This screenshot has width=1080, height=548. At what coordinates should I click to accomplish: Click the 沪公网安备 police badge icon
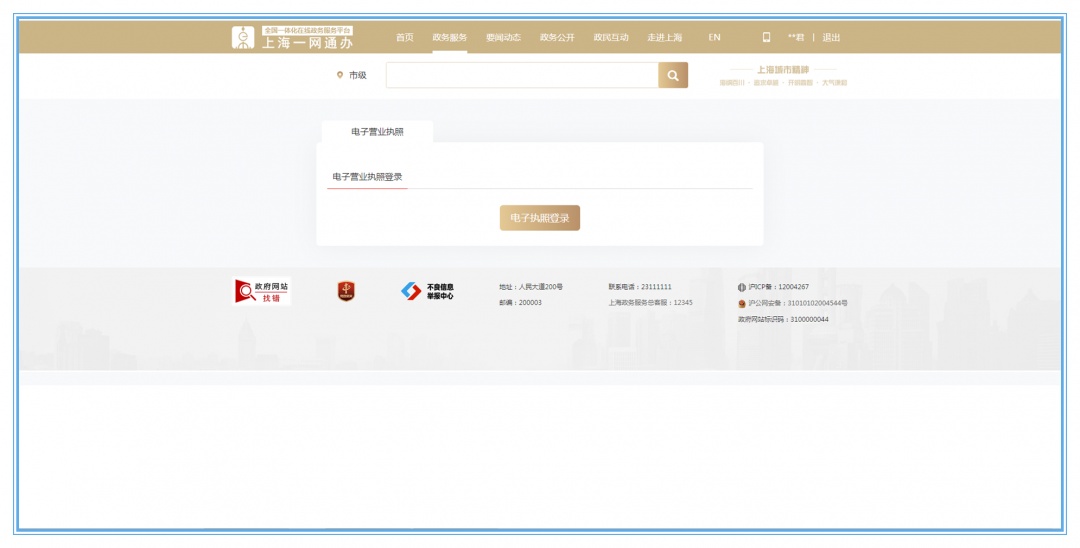742,304
